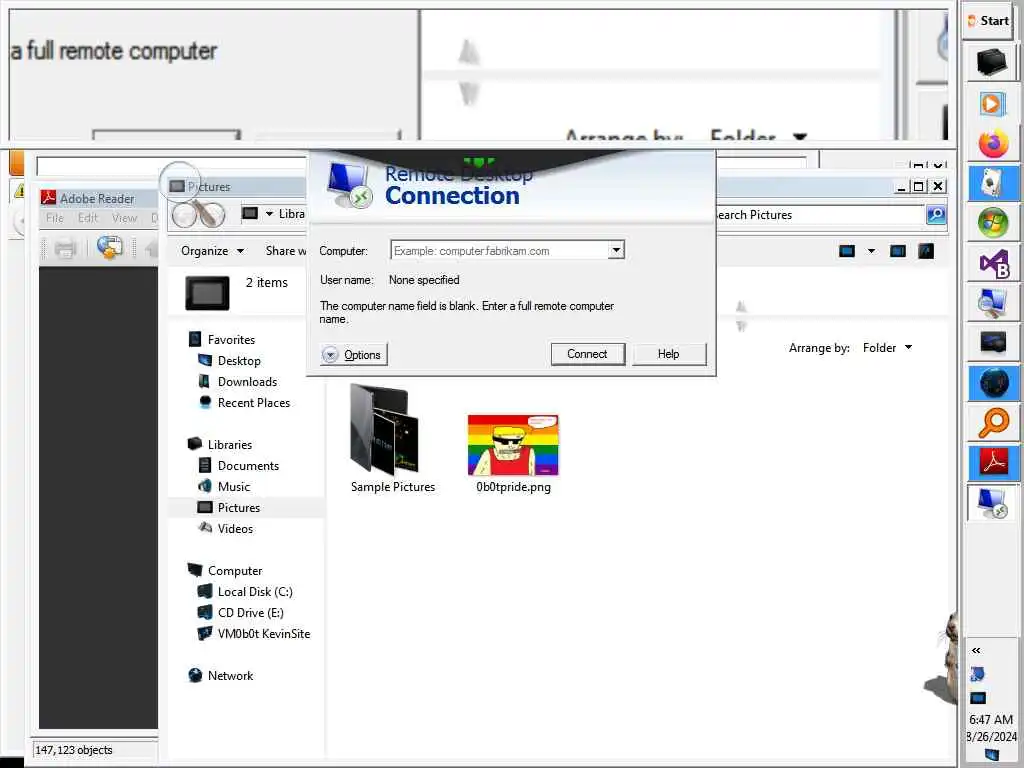This screenshot has width=1024, height=768.
Task: Open address bar Libraries dropdown arrow
Action: coord(269,214)
